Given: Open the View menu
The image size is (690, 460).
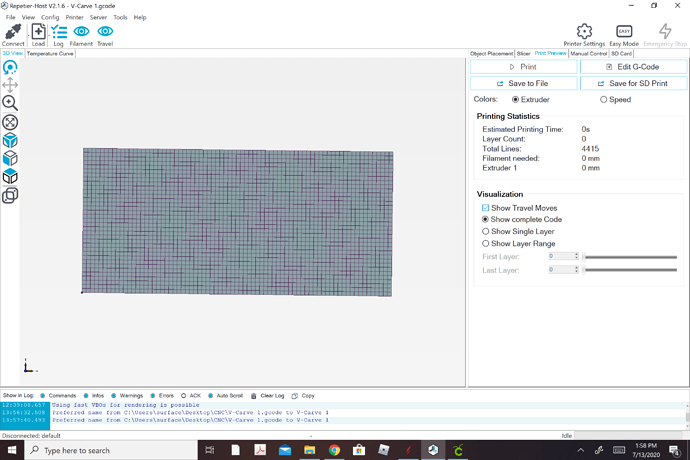Looking at the screenshot, I should [28, 18].
